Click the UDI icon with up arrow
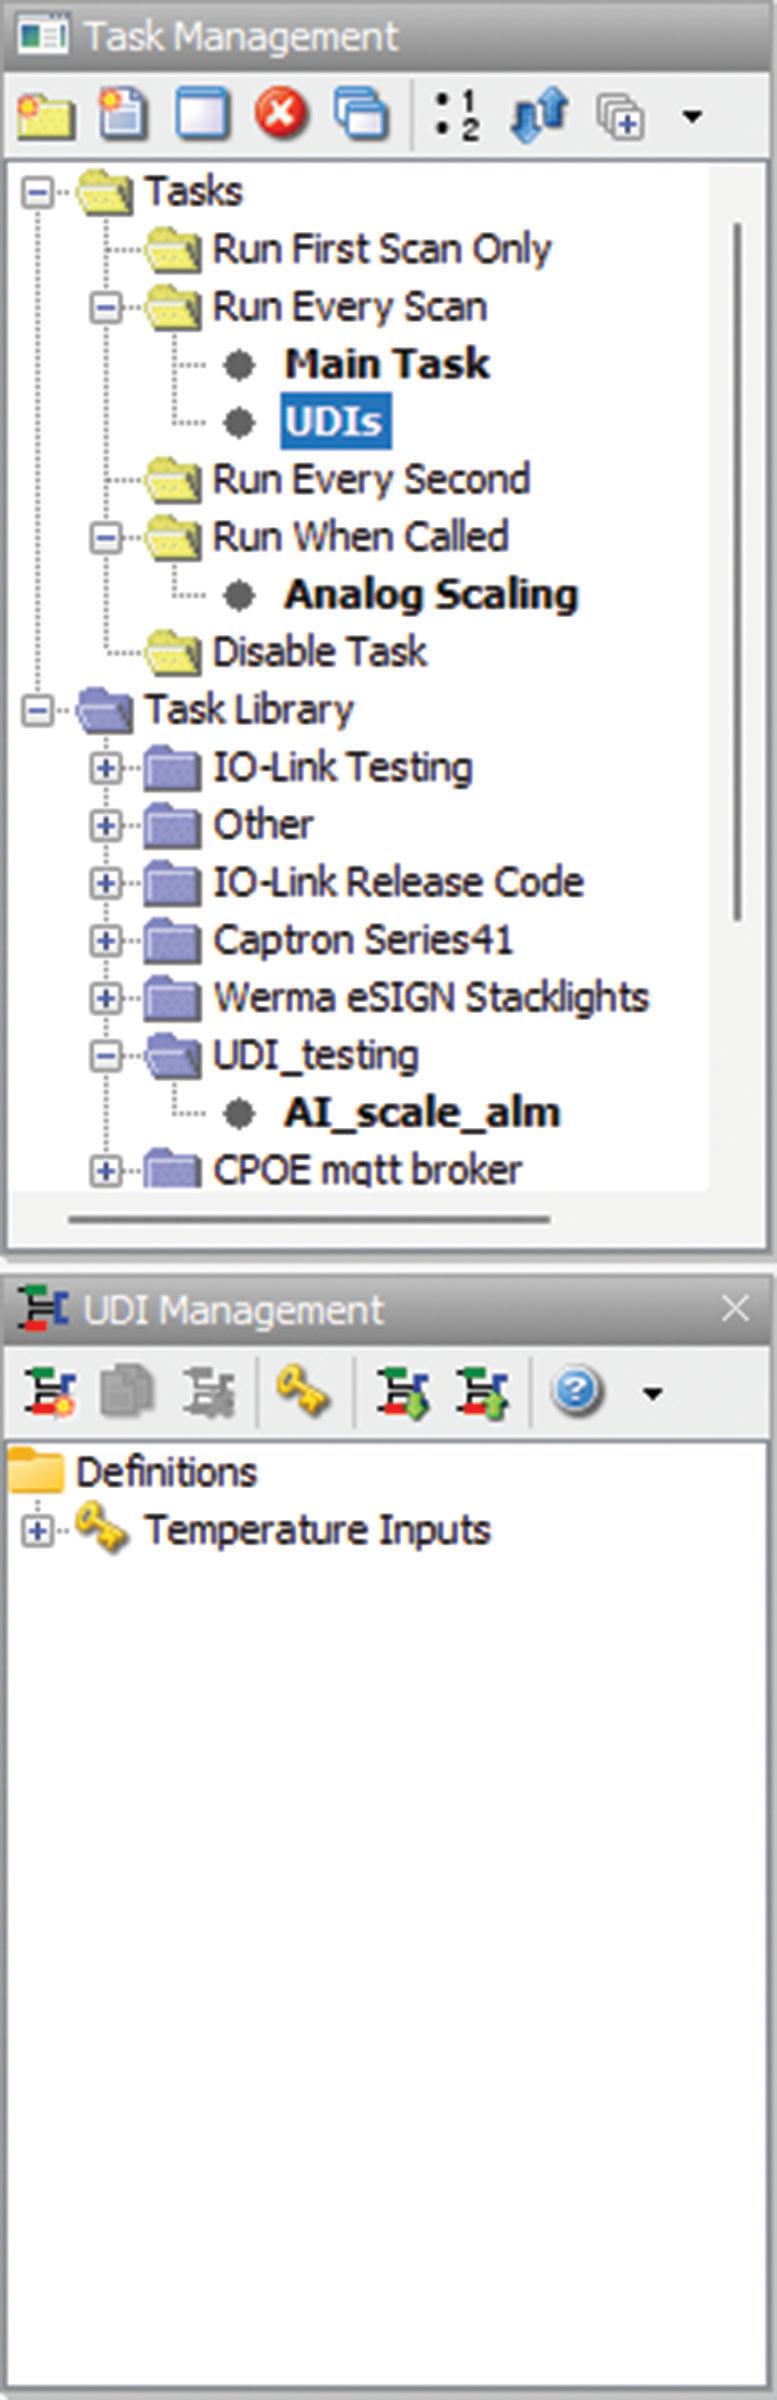 point(482,1392)
